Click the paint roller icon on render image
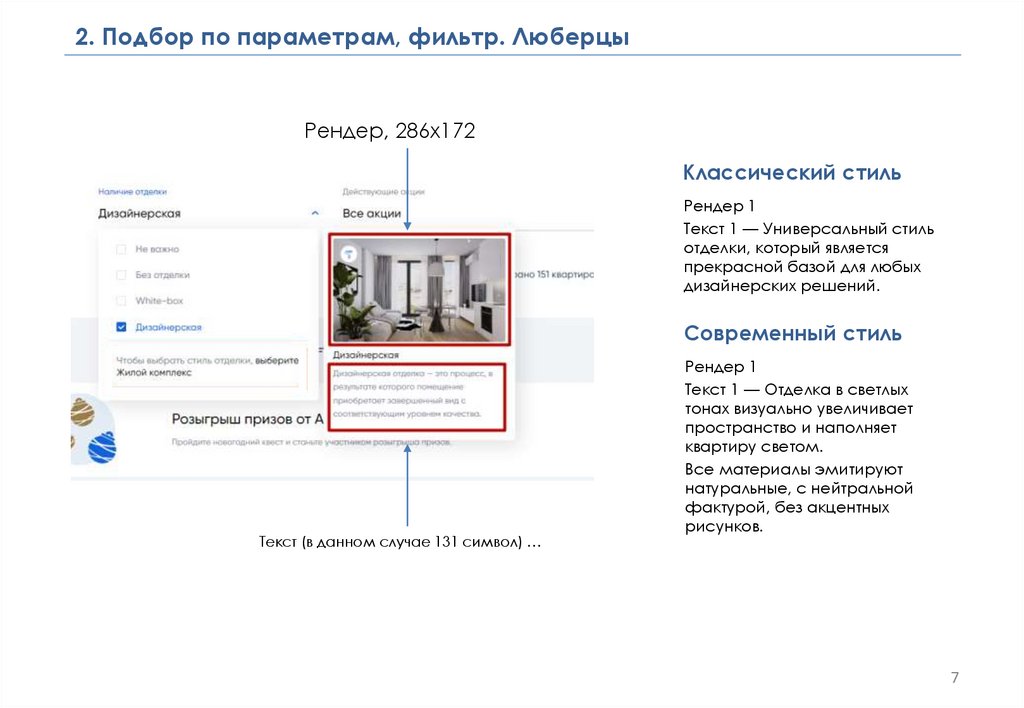The image size is (1024, 708). click(347, 253)
